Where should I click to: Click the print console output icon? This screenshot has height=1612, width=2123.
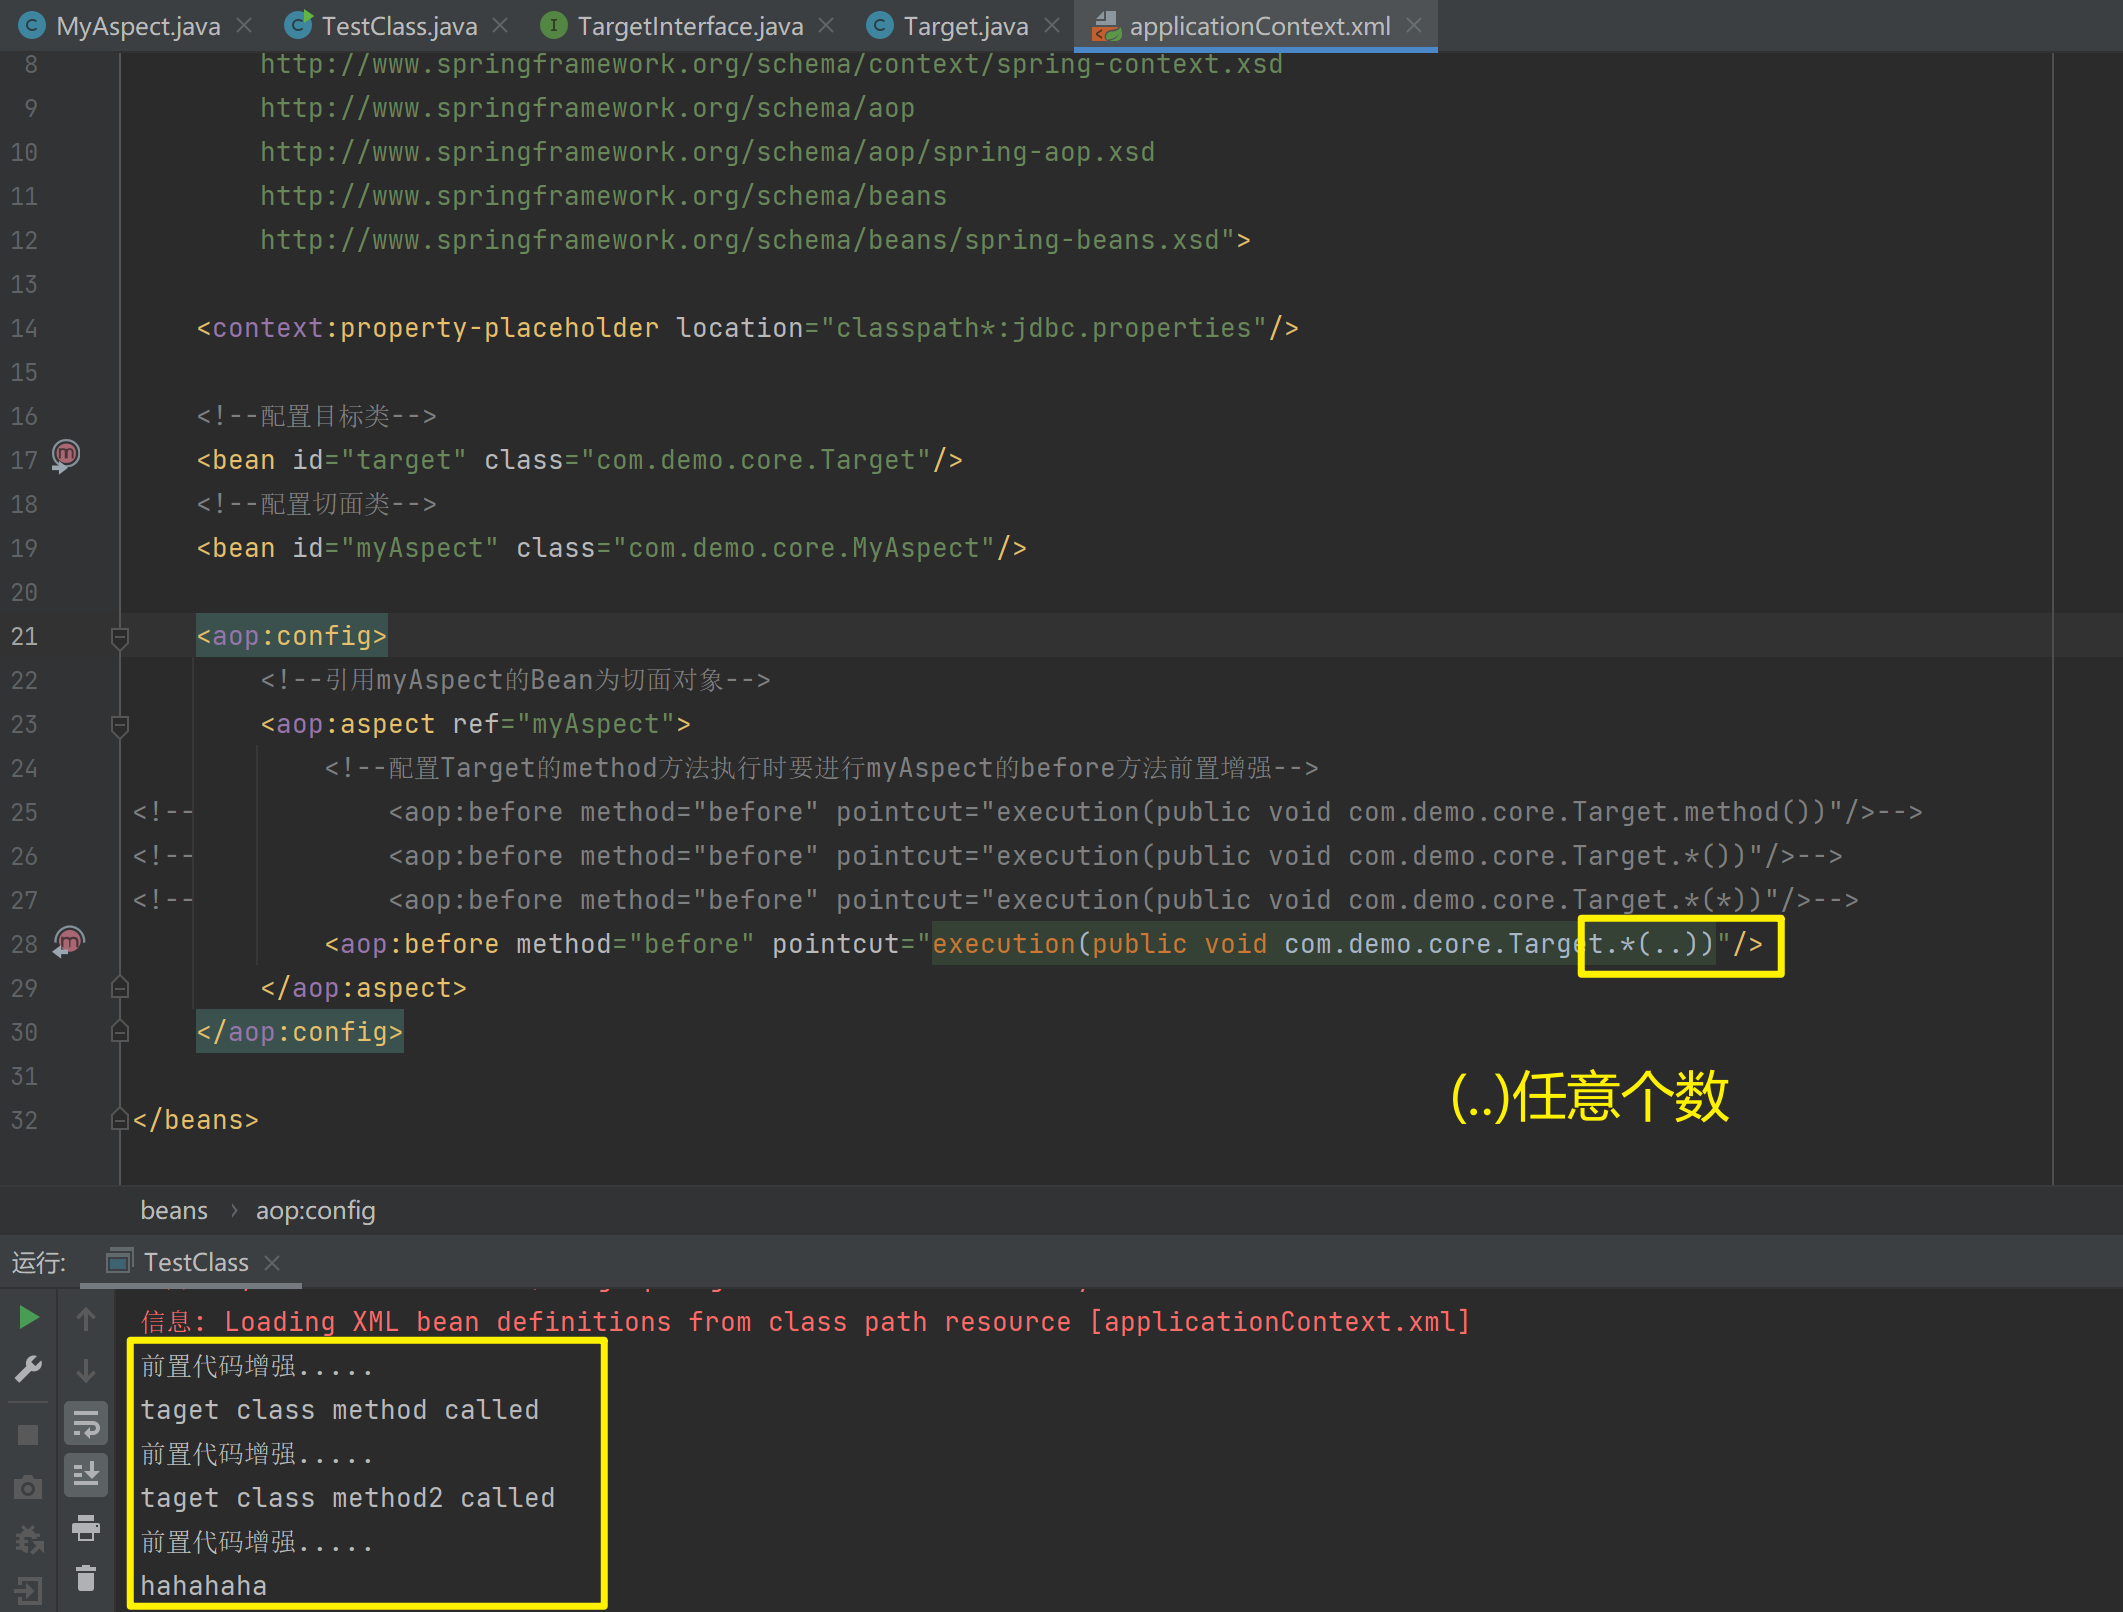[x=86, y=1527]
